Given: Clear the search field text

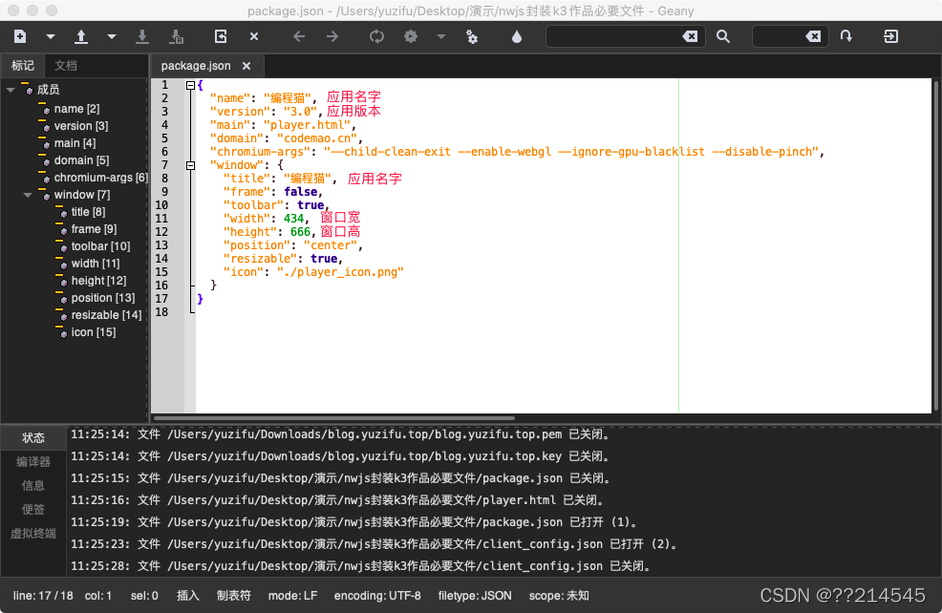Looking at the screenshot, I should 690,37.
